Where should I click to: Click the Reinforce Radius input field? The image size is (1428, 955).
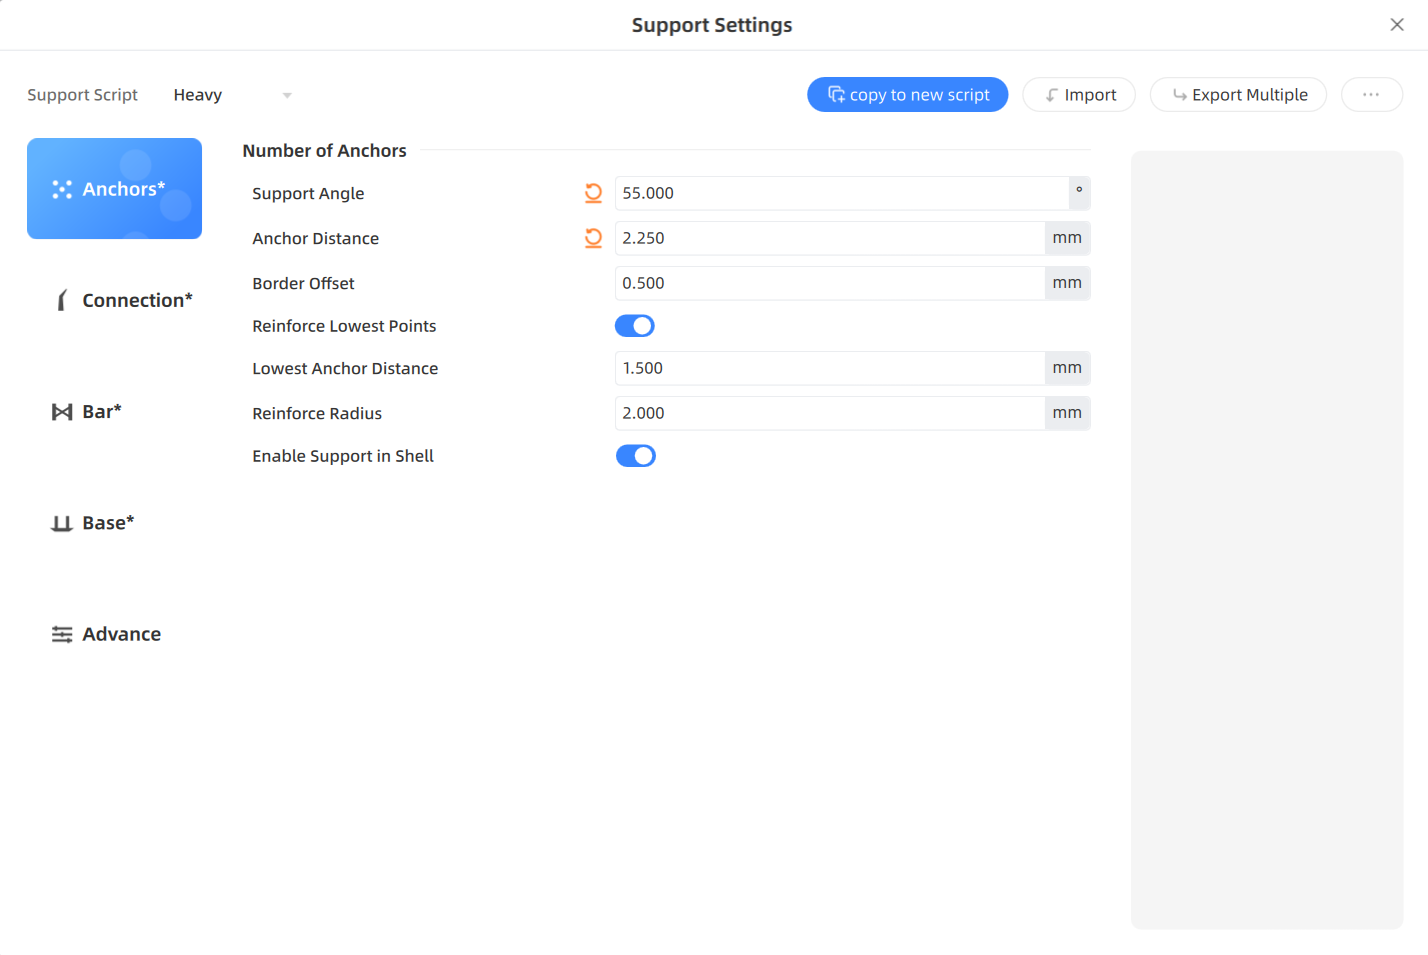pos(830,413)
